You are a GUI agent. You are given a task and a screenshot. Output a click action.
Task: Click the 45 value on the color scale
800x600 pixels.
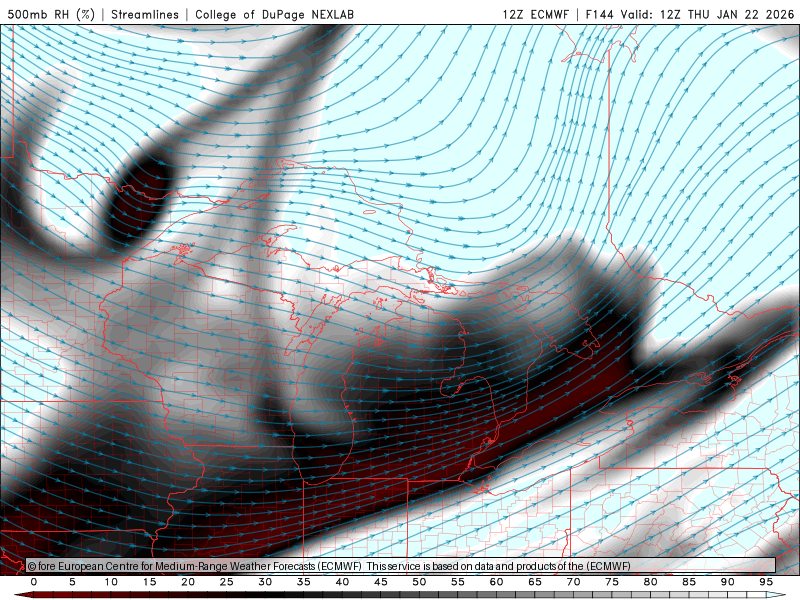pos(381,582)
